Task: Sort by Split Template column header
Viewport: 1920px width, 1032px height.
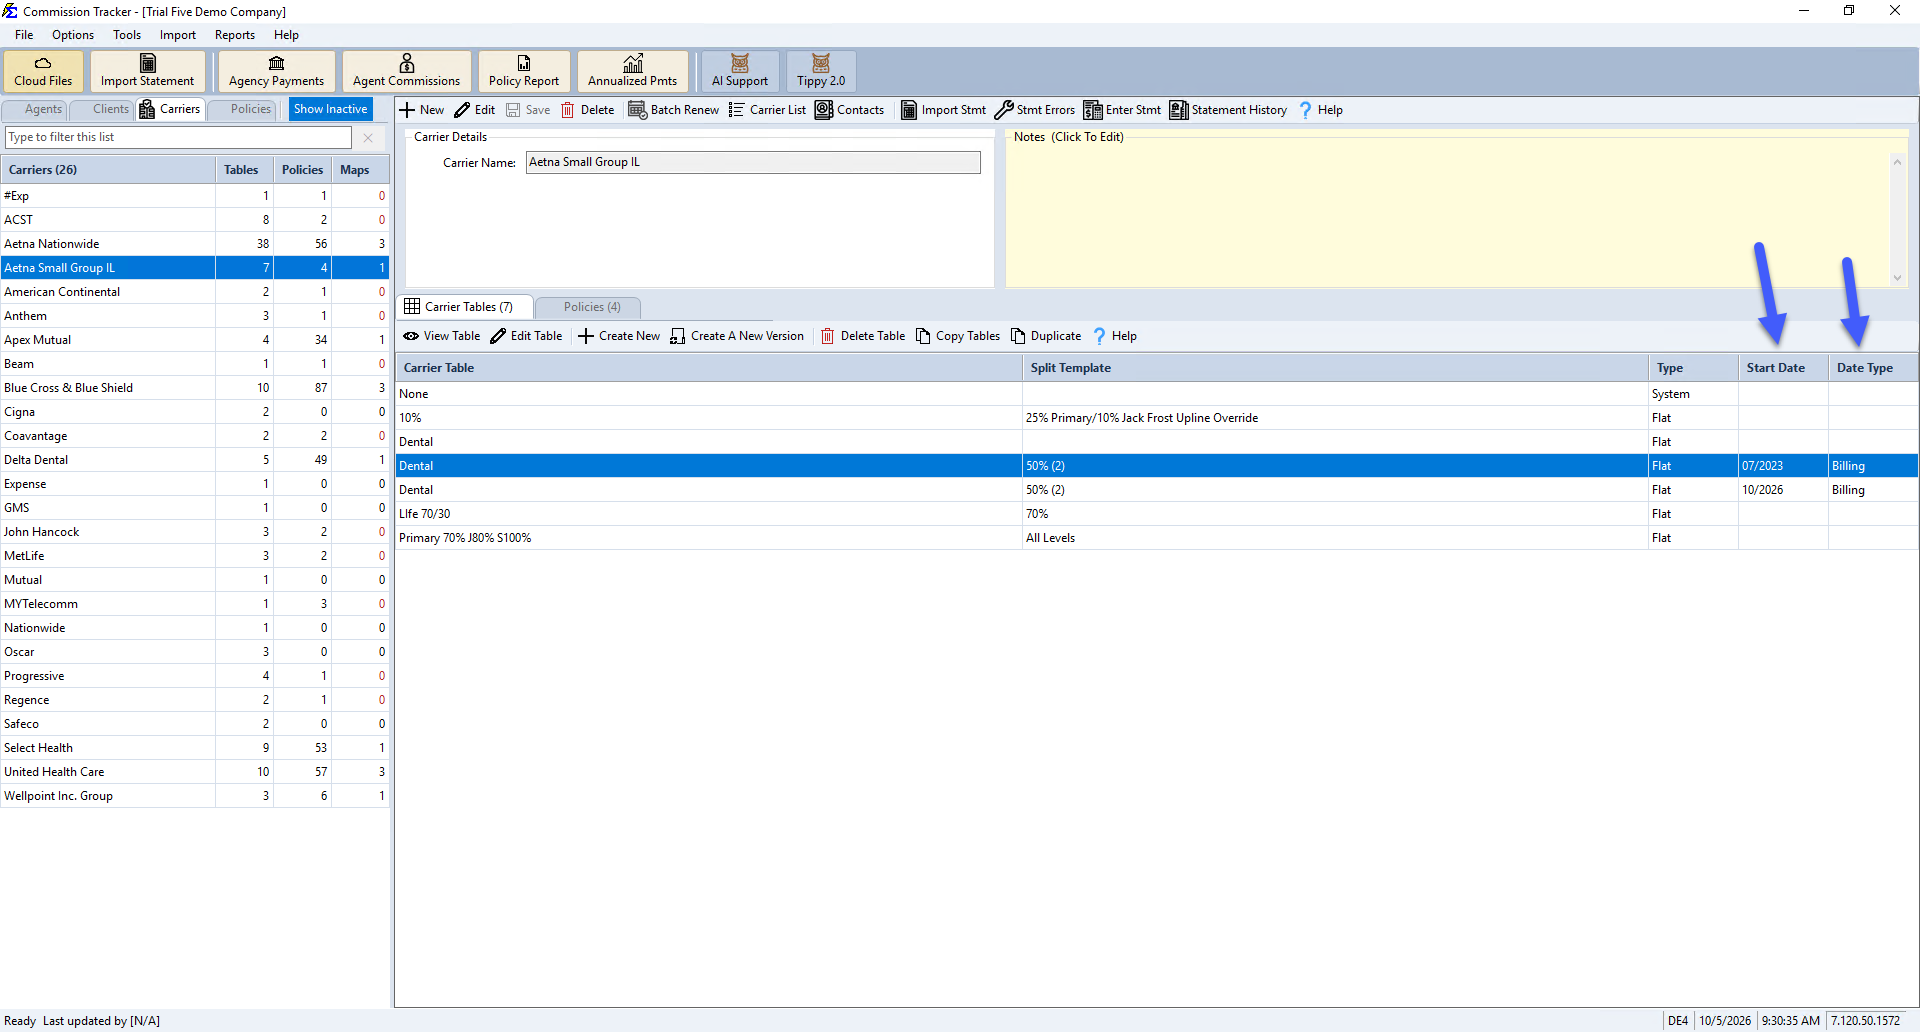Action: pyautogui.click(x=1335, y=368)
